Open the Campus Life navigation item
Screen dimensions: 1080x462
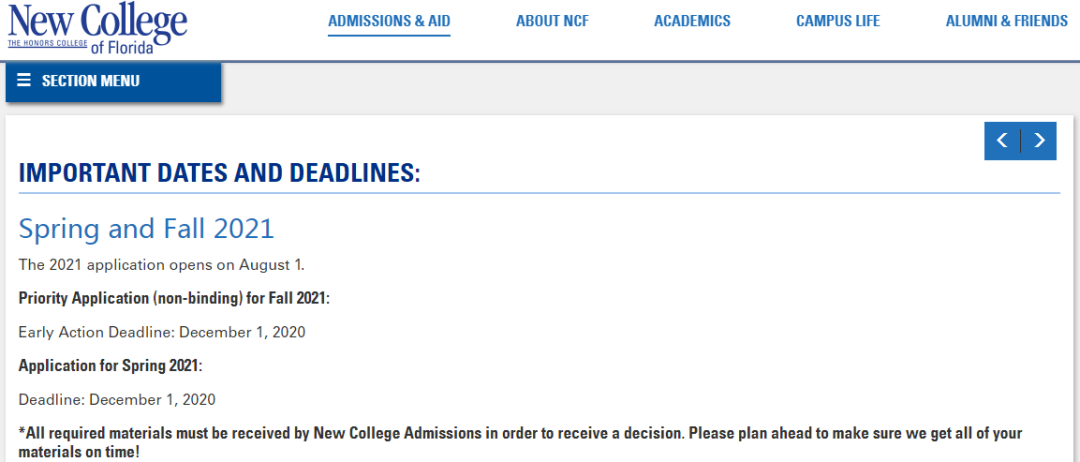838,21
